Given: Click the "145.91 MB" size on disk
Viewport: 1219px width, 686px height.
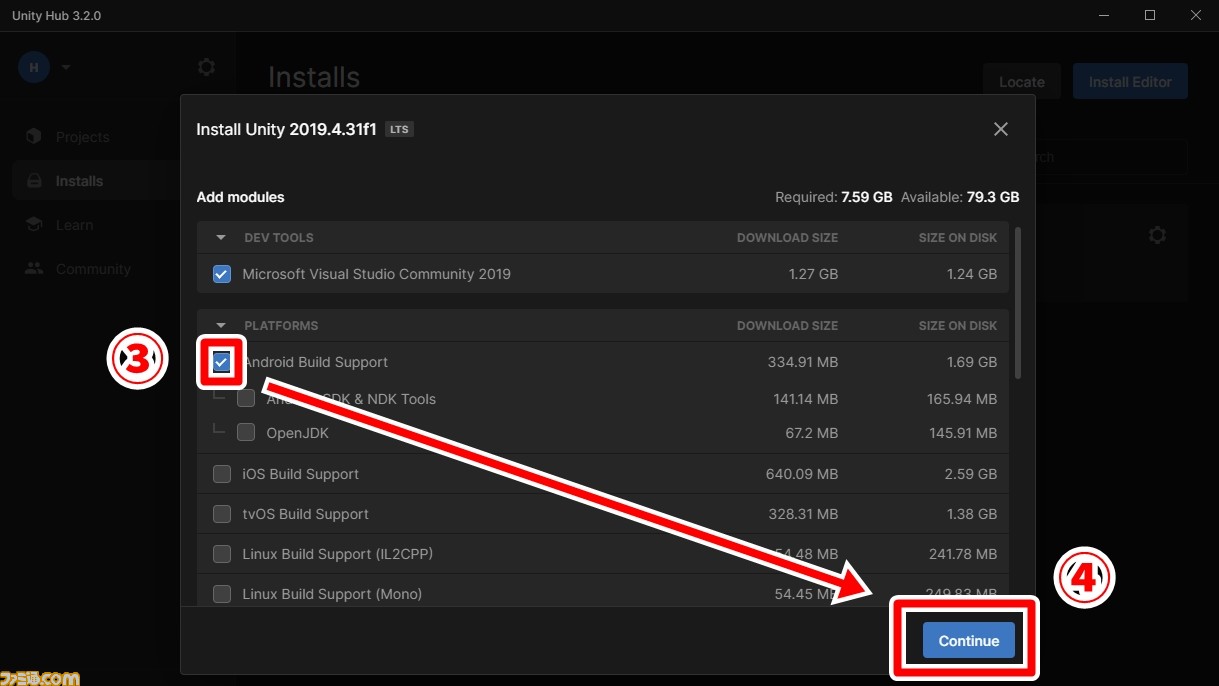Looking at the screenshot, I should point(962,433).
